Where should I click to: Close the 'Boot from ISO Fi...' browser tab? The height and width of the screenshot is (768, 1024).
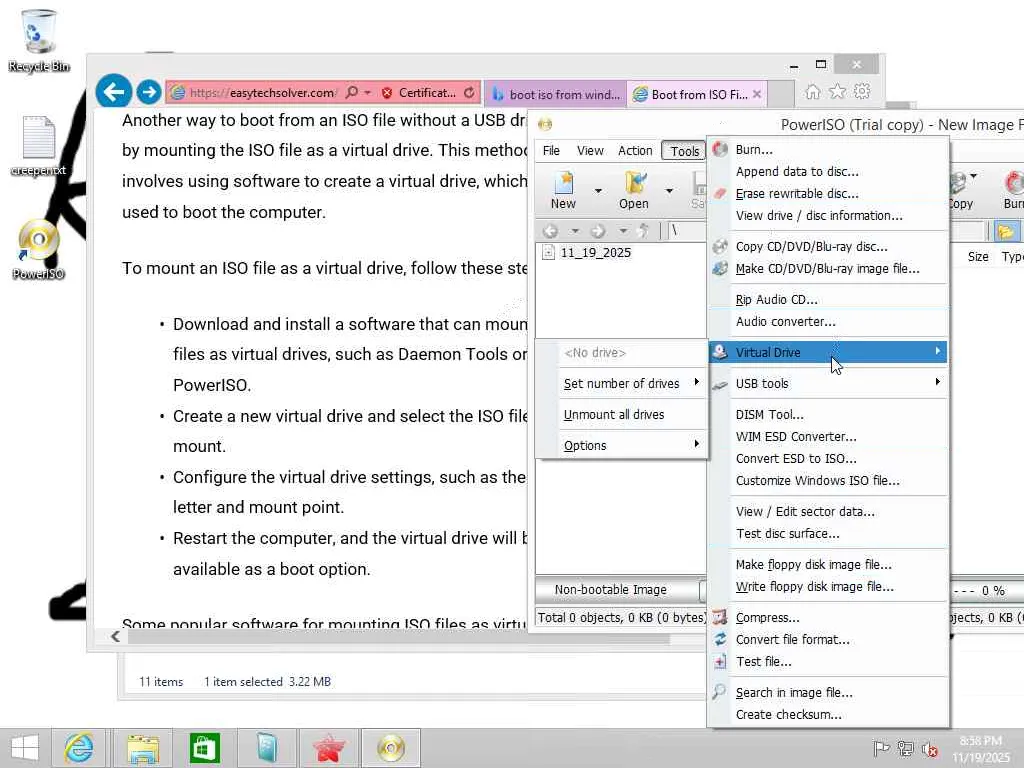757,94
